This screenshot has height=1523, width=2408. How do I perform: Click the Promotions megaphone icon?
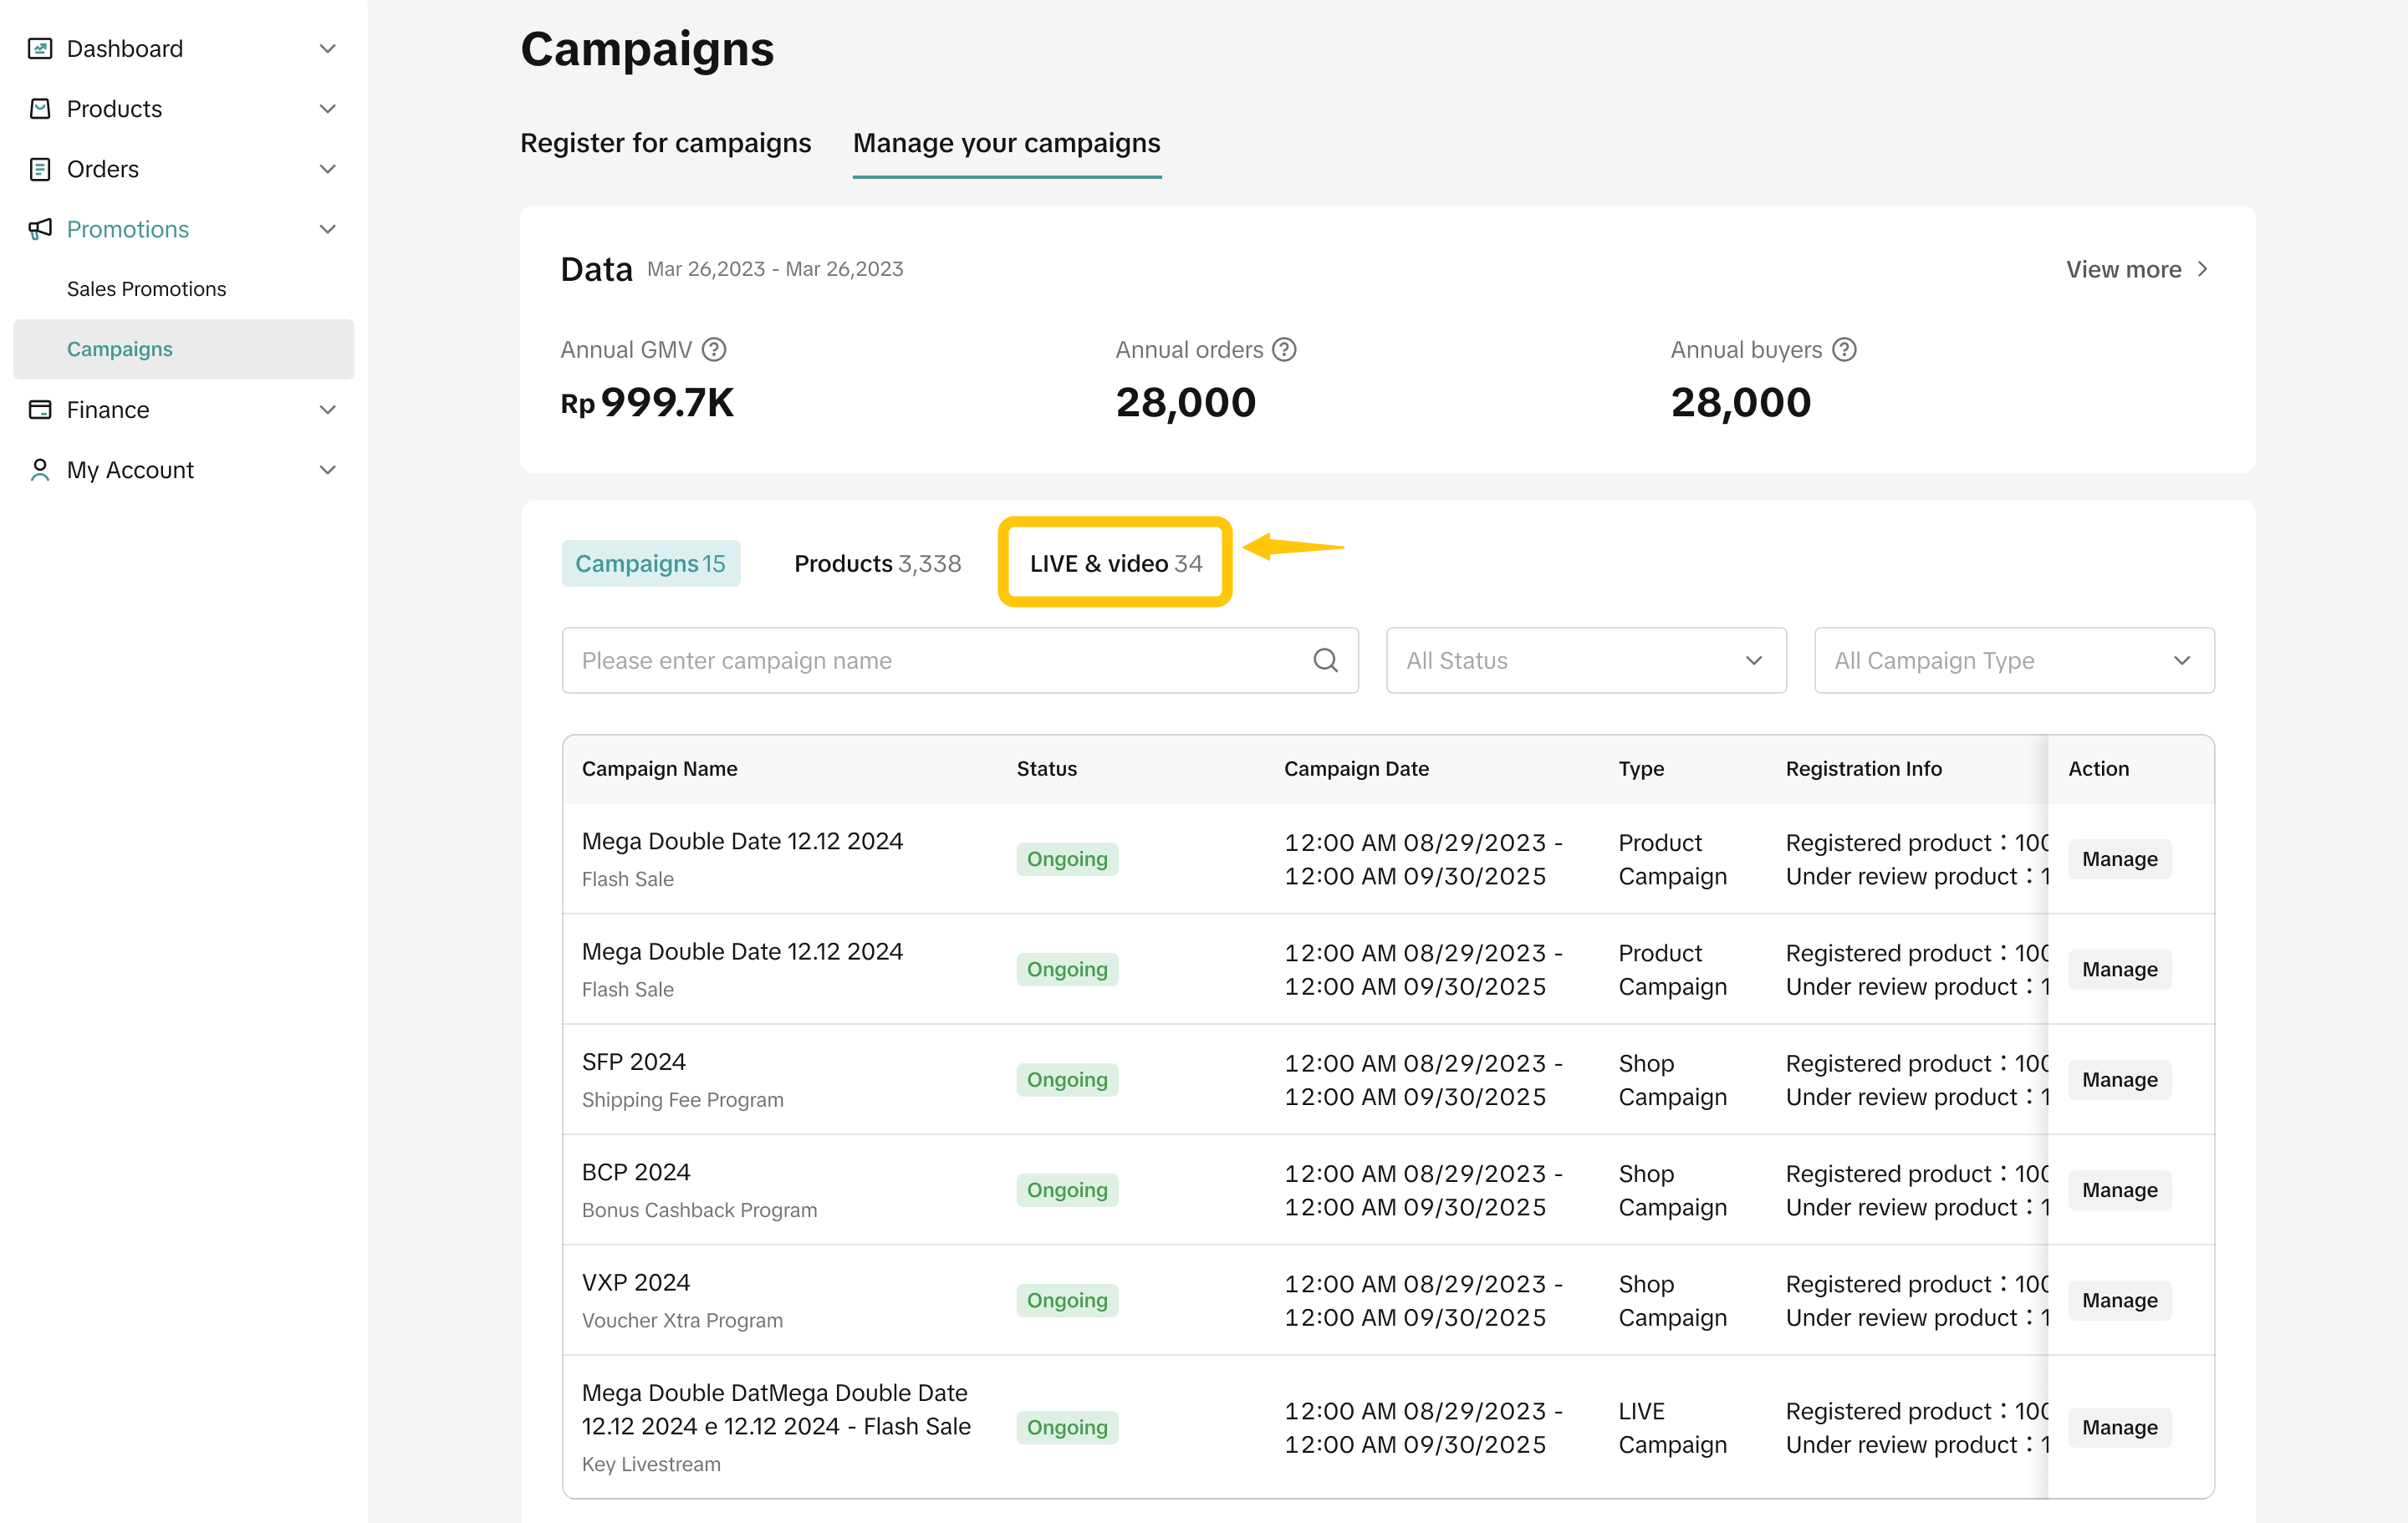pyautogui.click(x=40, y=229)
